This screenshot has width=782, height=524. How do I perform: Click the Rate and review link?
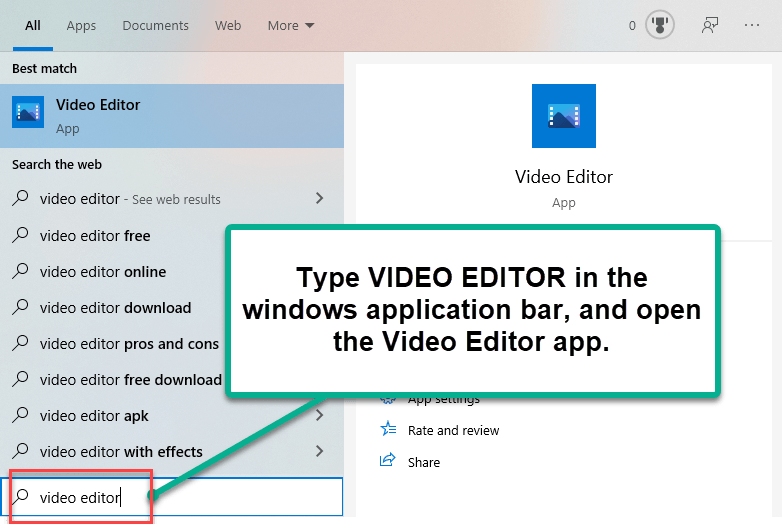(x=453, y=430)
